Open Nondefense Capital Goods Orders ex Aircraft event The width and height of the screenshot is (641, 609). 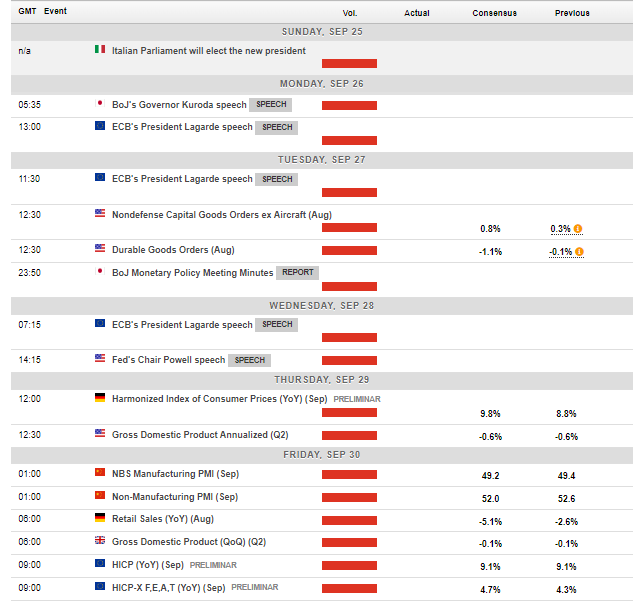[222, 215]
